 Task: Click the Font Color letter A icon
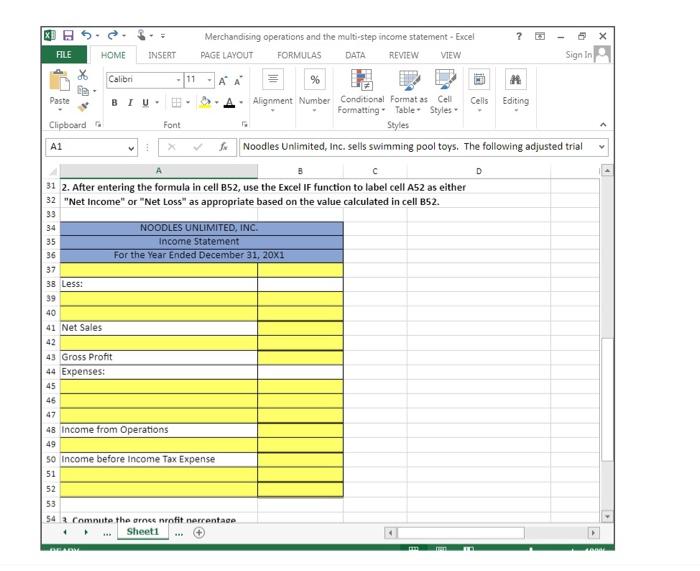(229, 103)
